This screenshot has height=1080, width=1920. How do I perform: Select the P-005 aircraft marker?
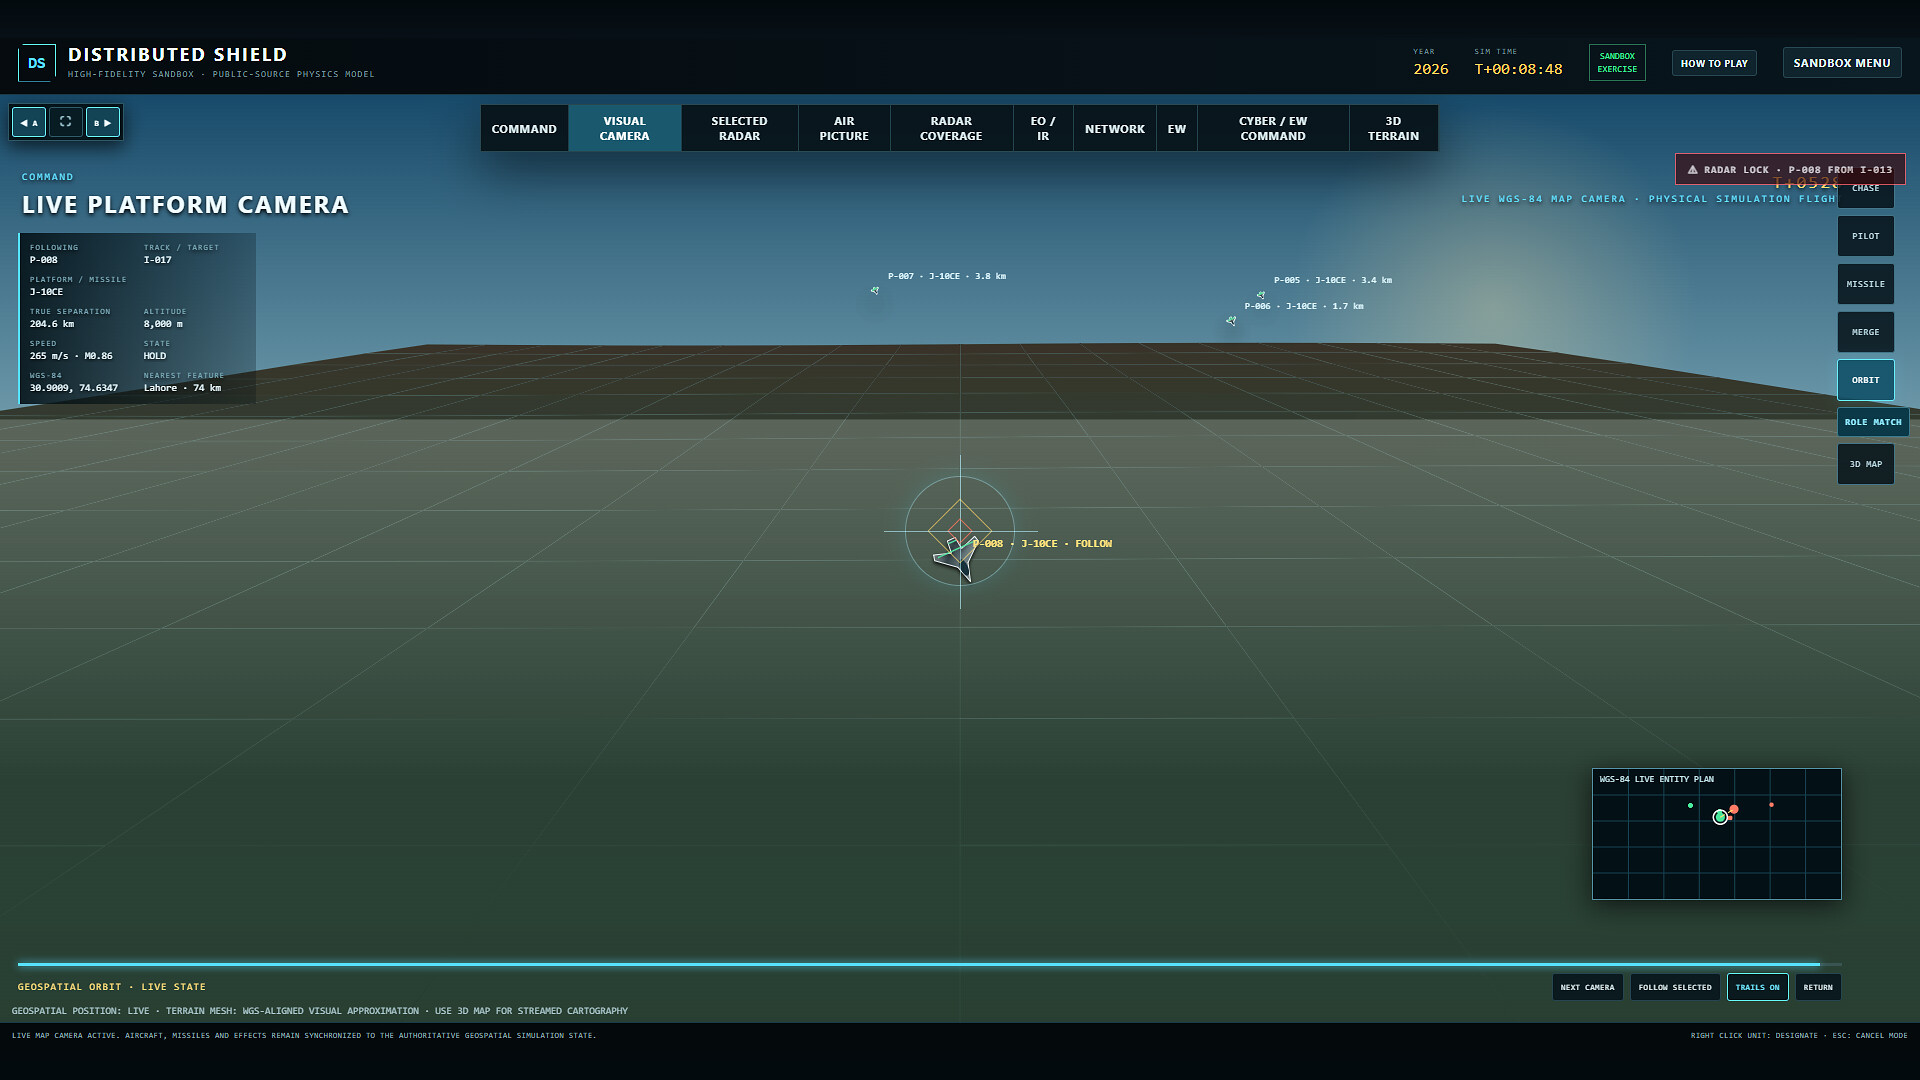[1261, 295]
